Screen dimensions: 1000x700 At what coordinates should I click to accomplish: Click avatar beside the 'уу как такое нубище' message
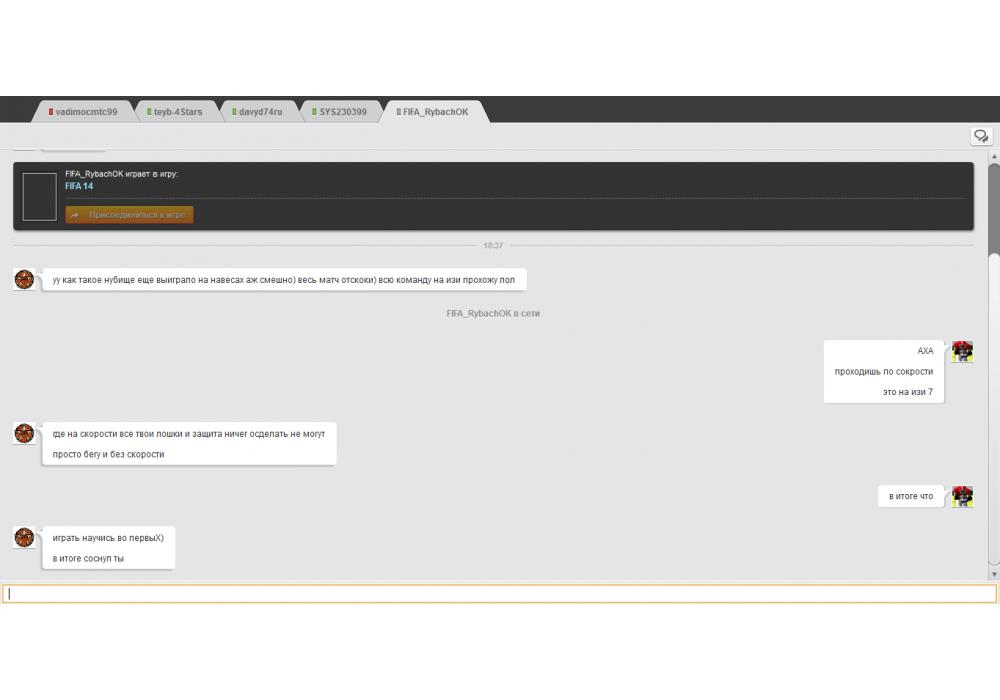coord(24,280)
